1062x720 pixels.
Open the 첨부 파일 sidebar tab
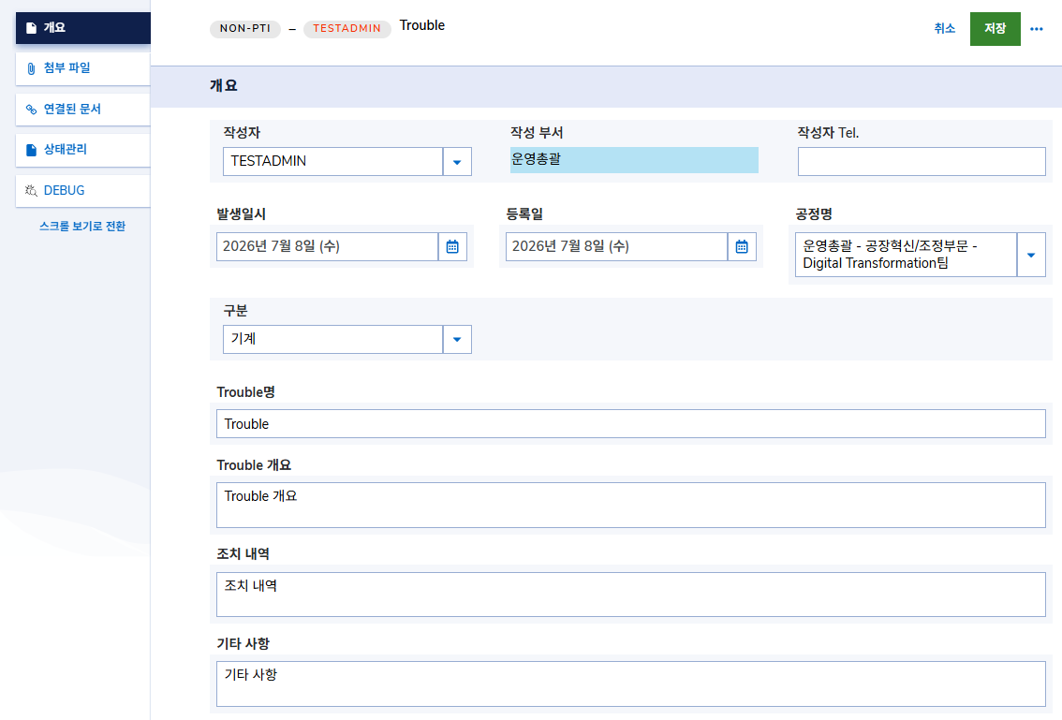[83, 68]
